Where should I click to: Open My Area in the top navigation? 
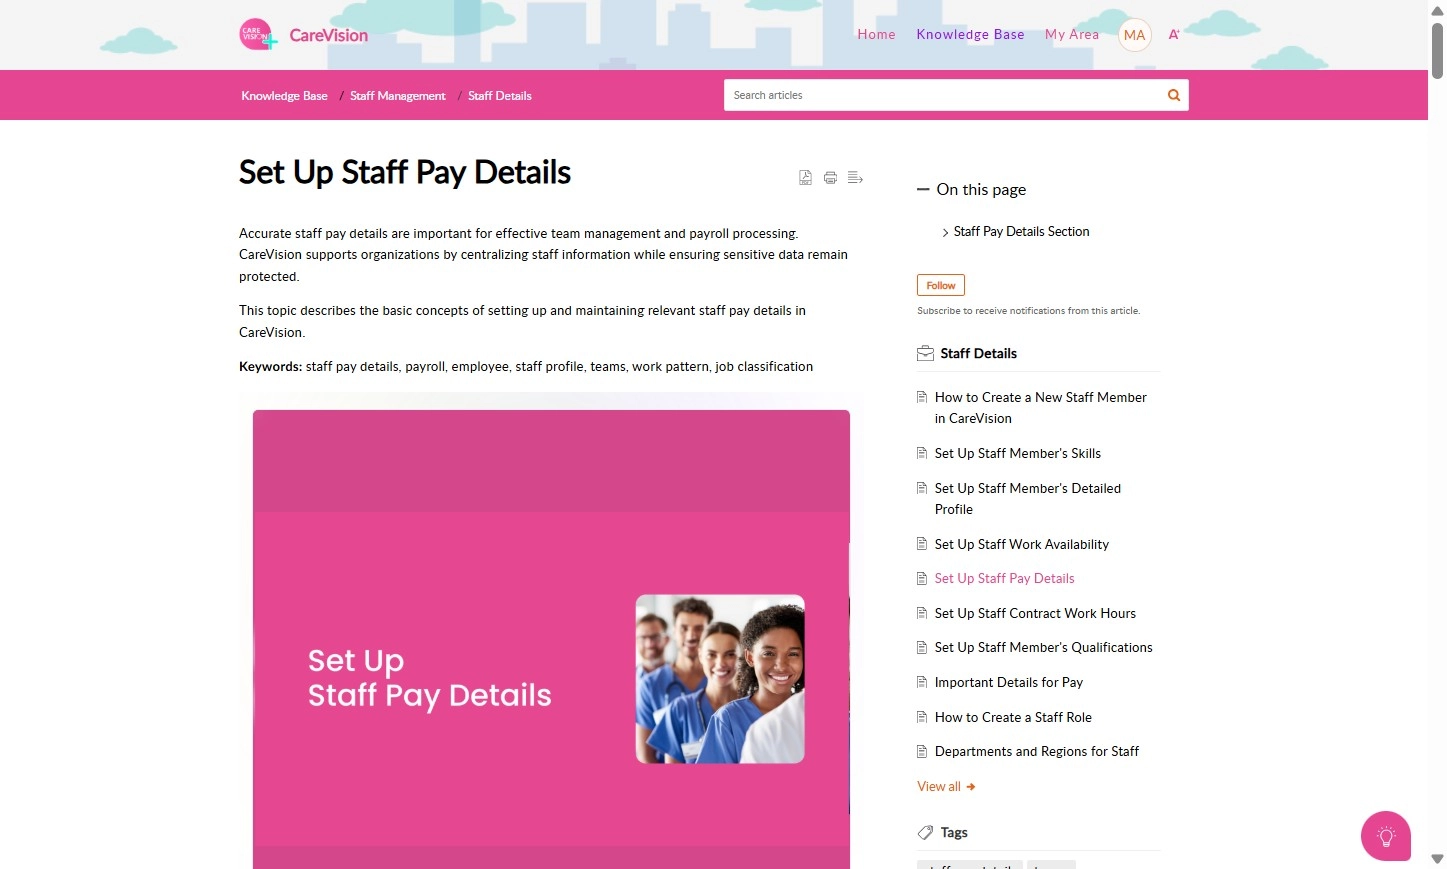1072,34
